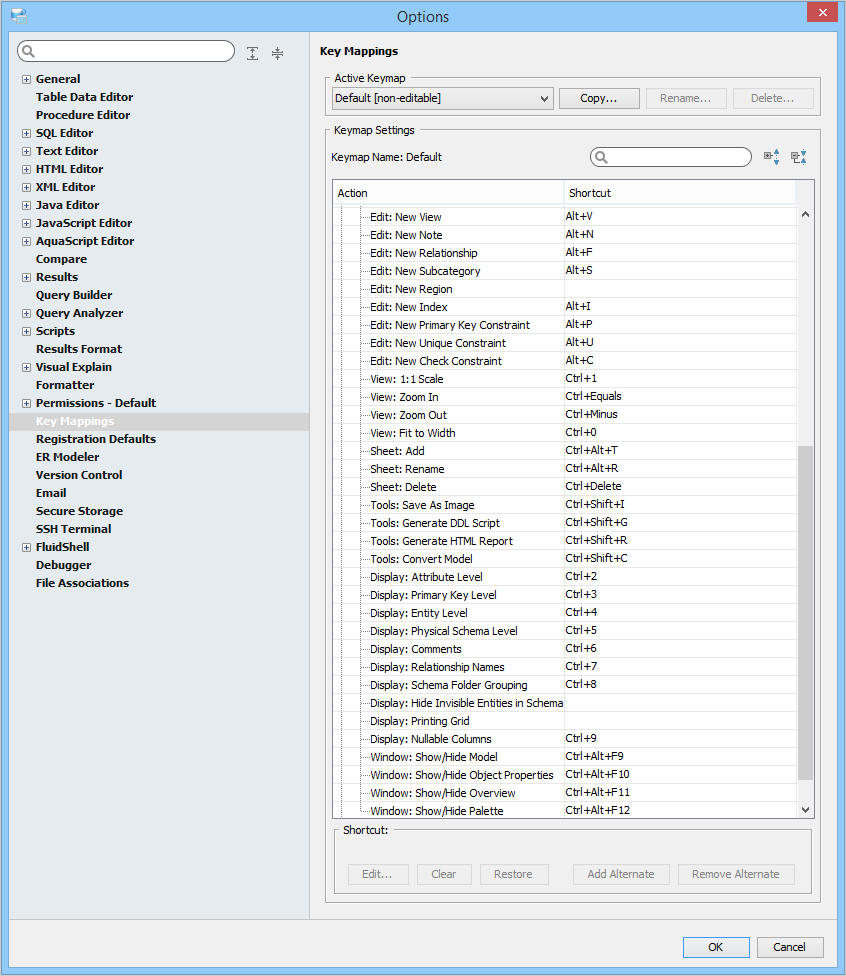Open Registration Defaults page
This screenshot has width=846, height=976.
[96, 439]
